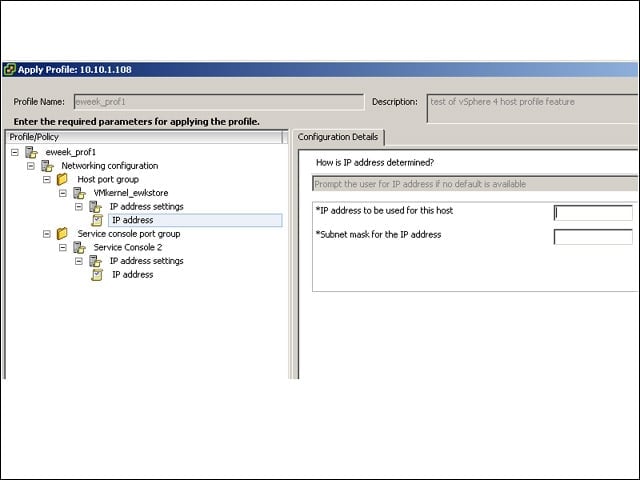Collapse the VMkernel_ewkstore node
The width and height of the screenshot is (640, 480).
pos(62,193)
